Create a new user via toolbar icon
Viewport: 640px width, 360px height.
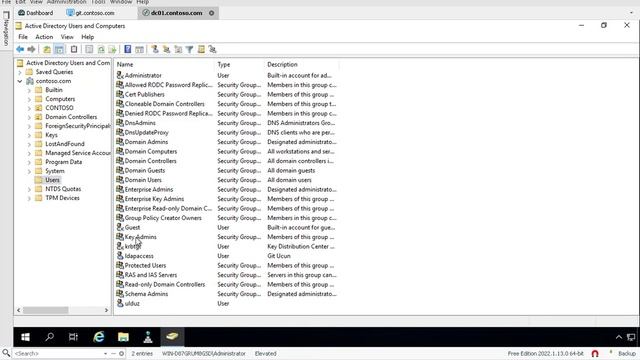click(155, 49)
